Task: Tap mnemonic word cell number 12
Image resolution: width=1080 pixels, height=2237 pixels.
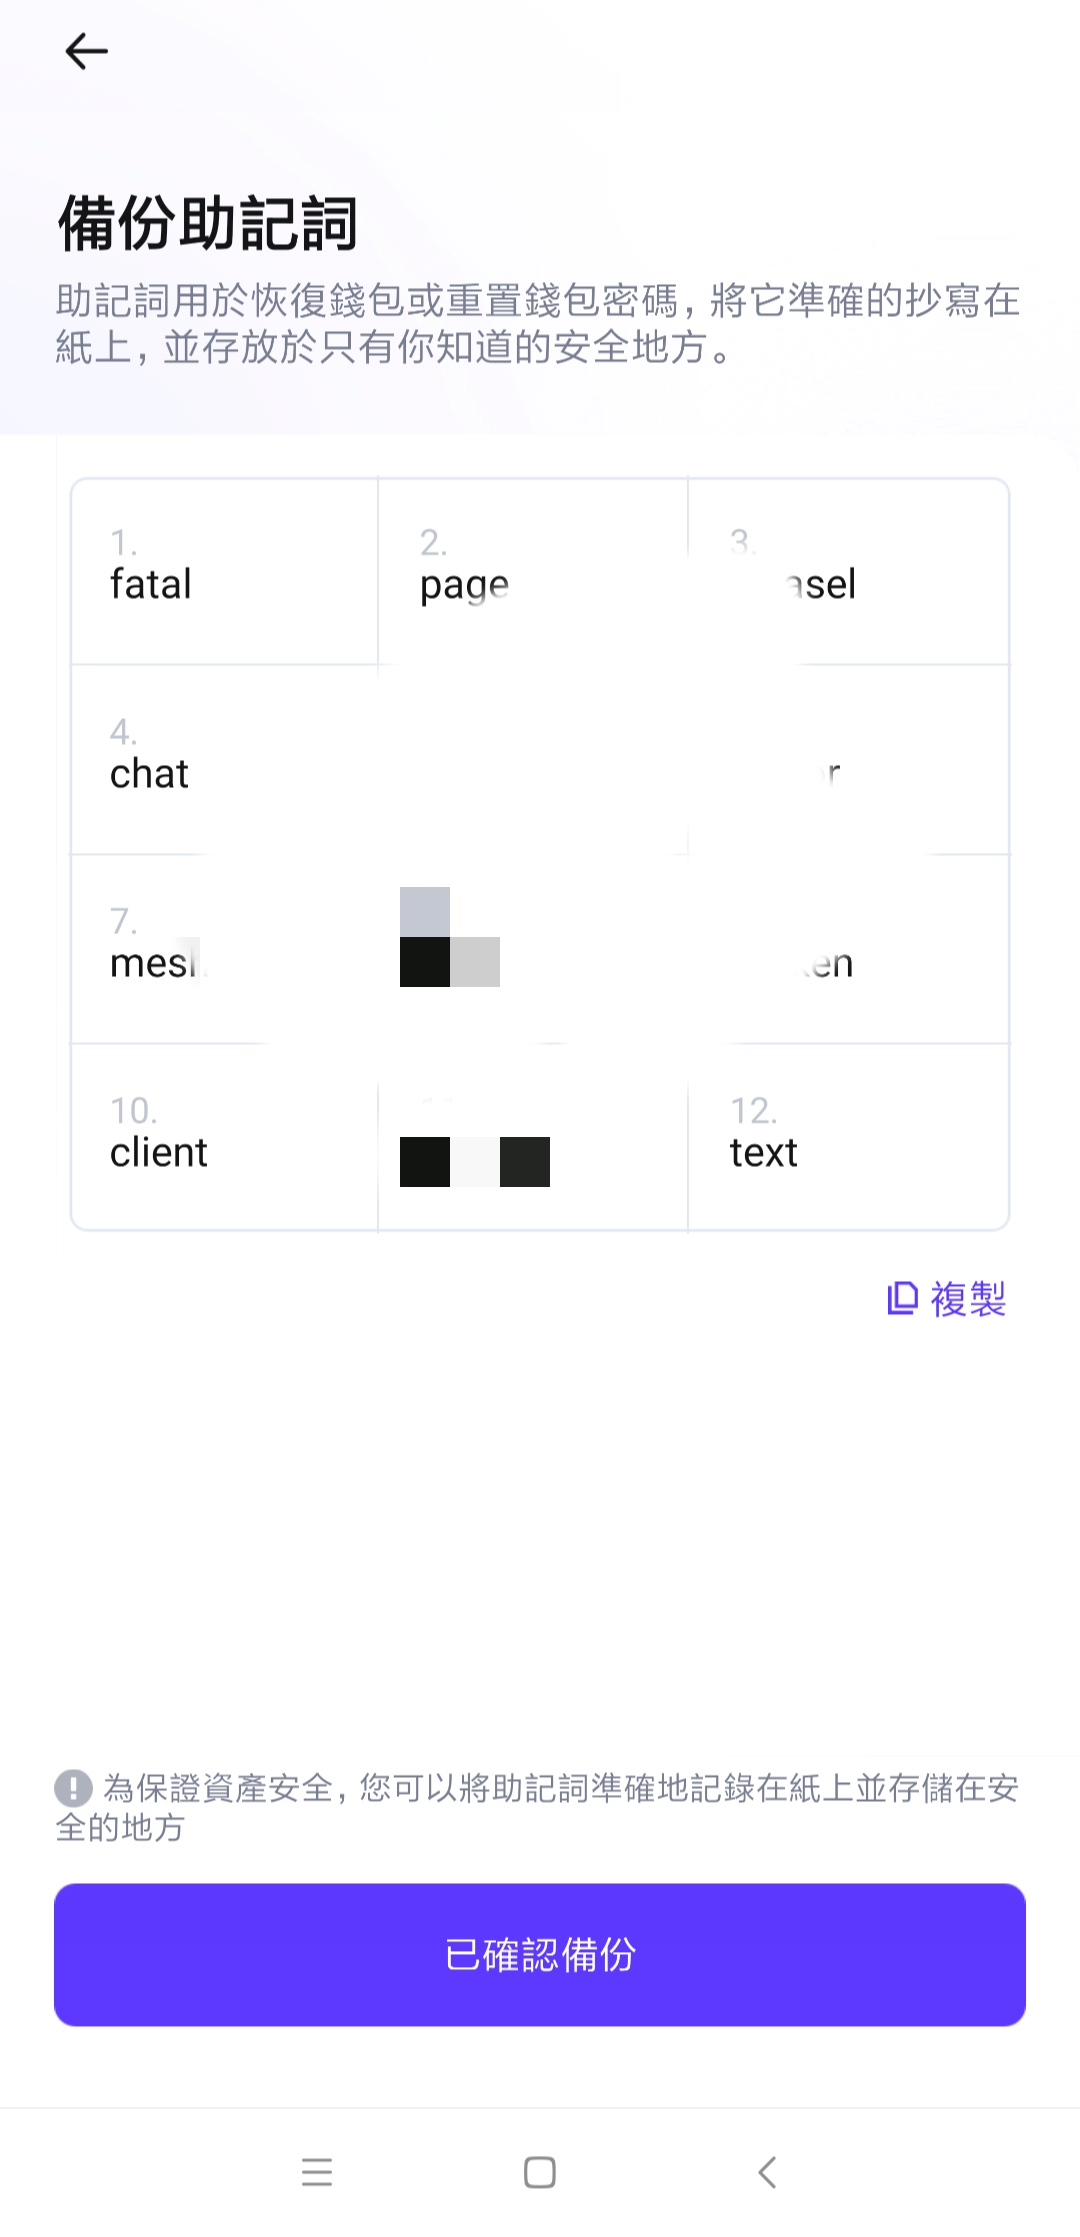Action: 848,1138
